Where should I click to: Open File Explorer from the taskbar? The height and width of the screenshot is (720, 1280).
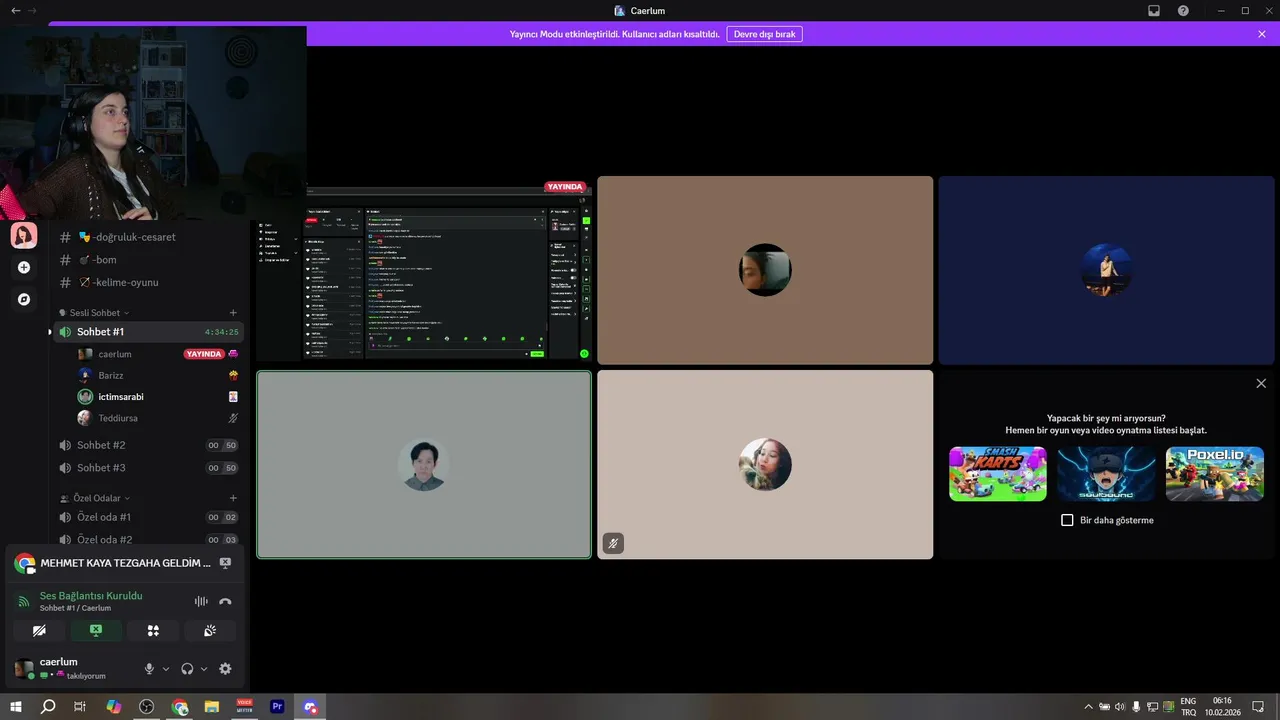[x=212, y=707]
